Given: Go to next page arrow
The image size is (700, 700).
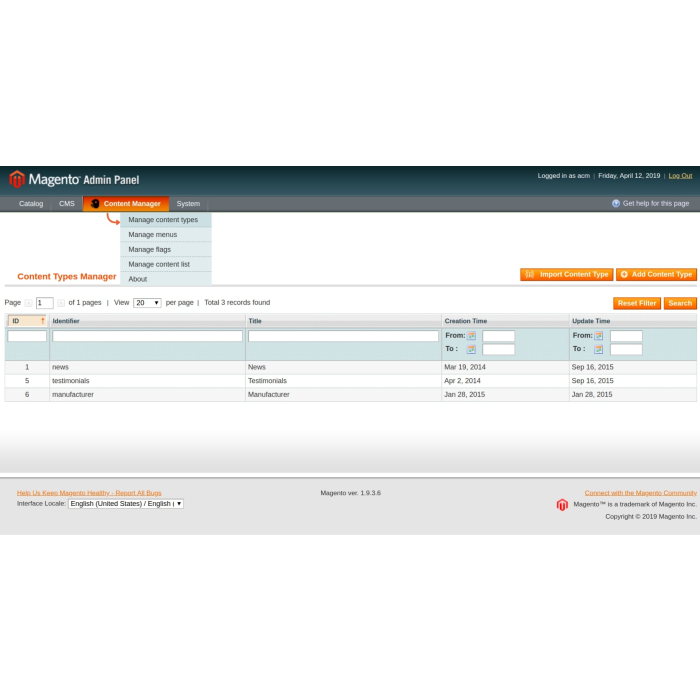Looking at the screenshot, I should tap(61, 303).
